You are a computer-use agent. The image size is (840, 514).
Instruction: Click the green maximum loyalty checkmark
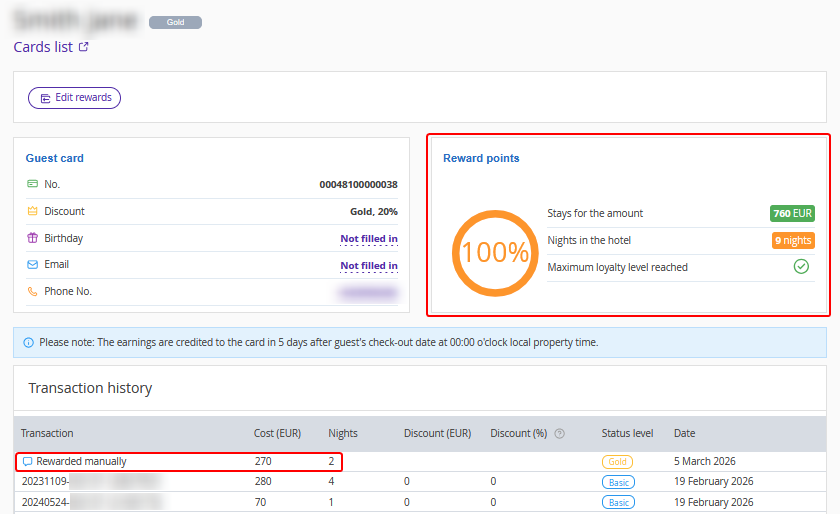(x=801, y=267)
